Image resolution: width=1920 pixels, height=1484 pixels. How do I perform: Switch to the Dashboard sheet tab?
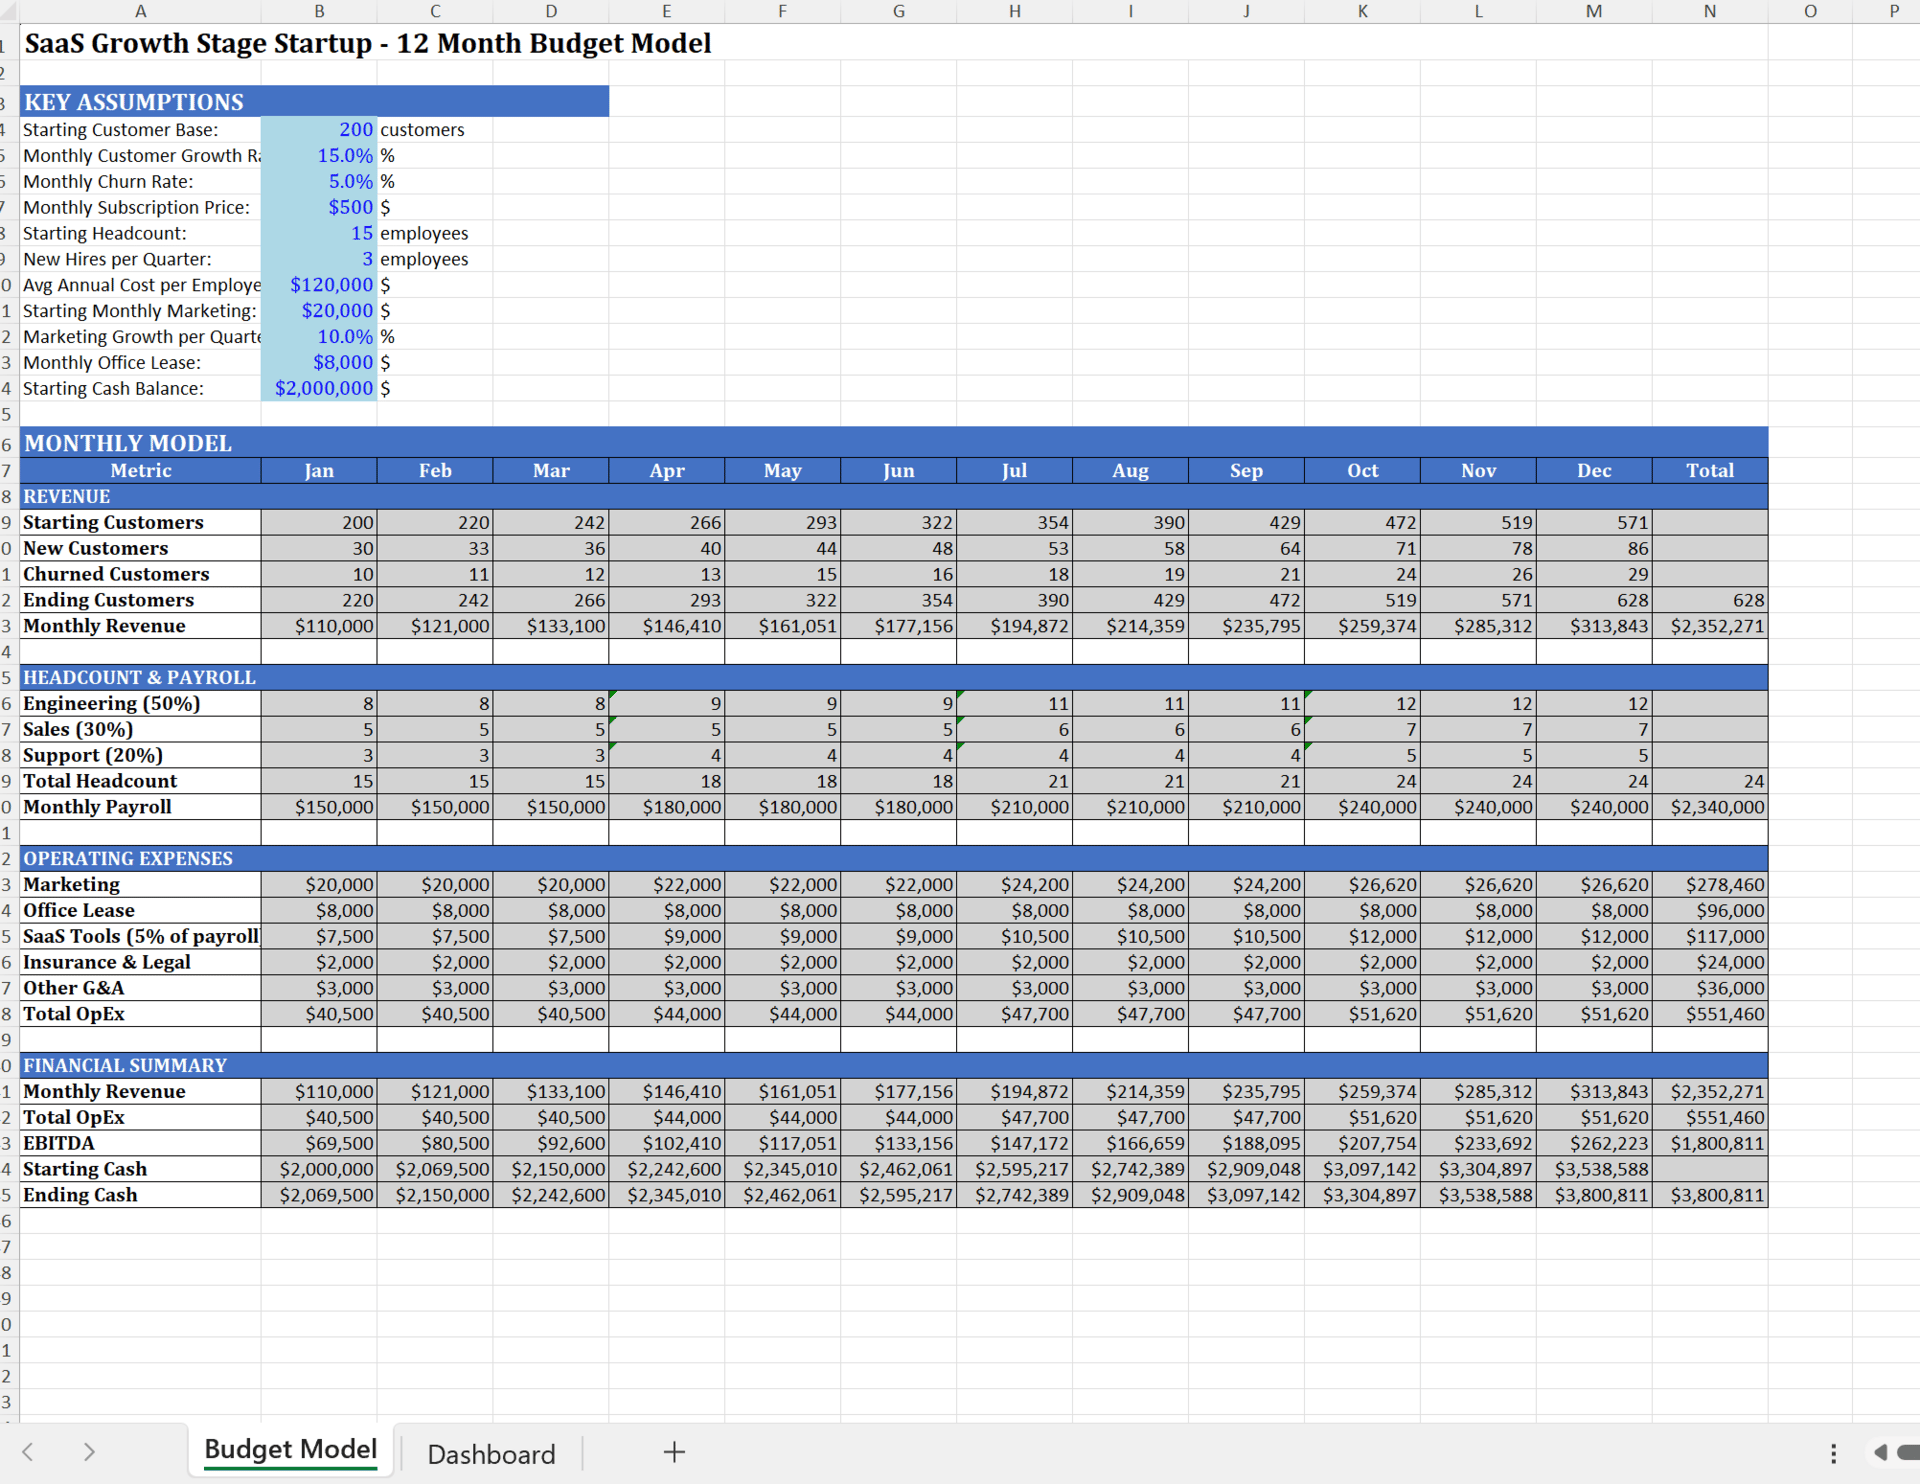(491, 1454)
